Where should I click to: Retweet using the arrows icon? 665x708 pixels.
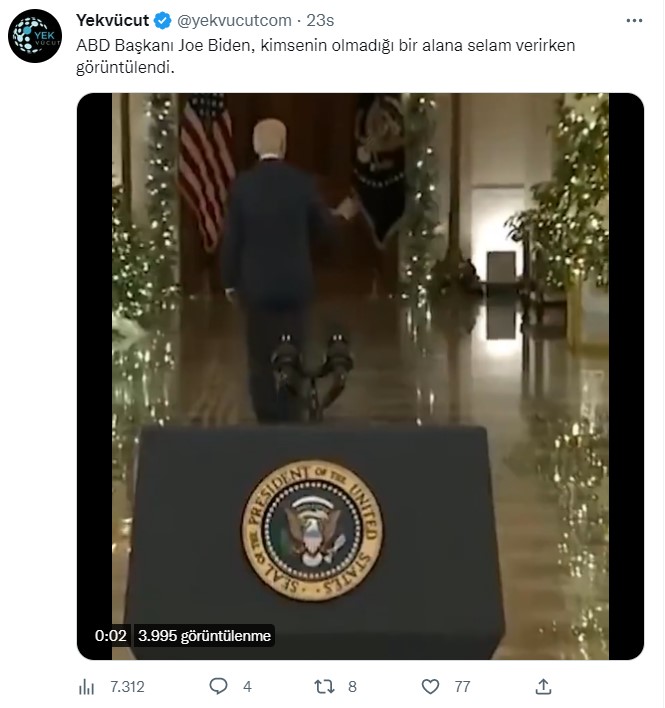coord(325,687)
